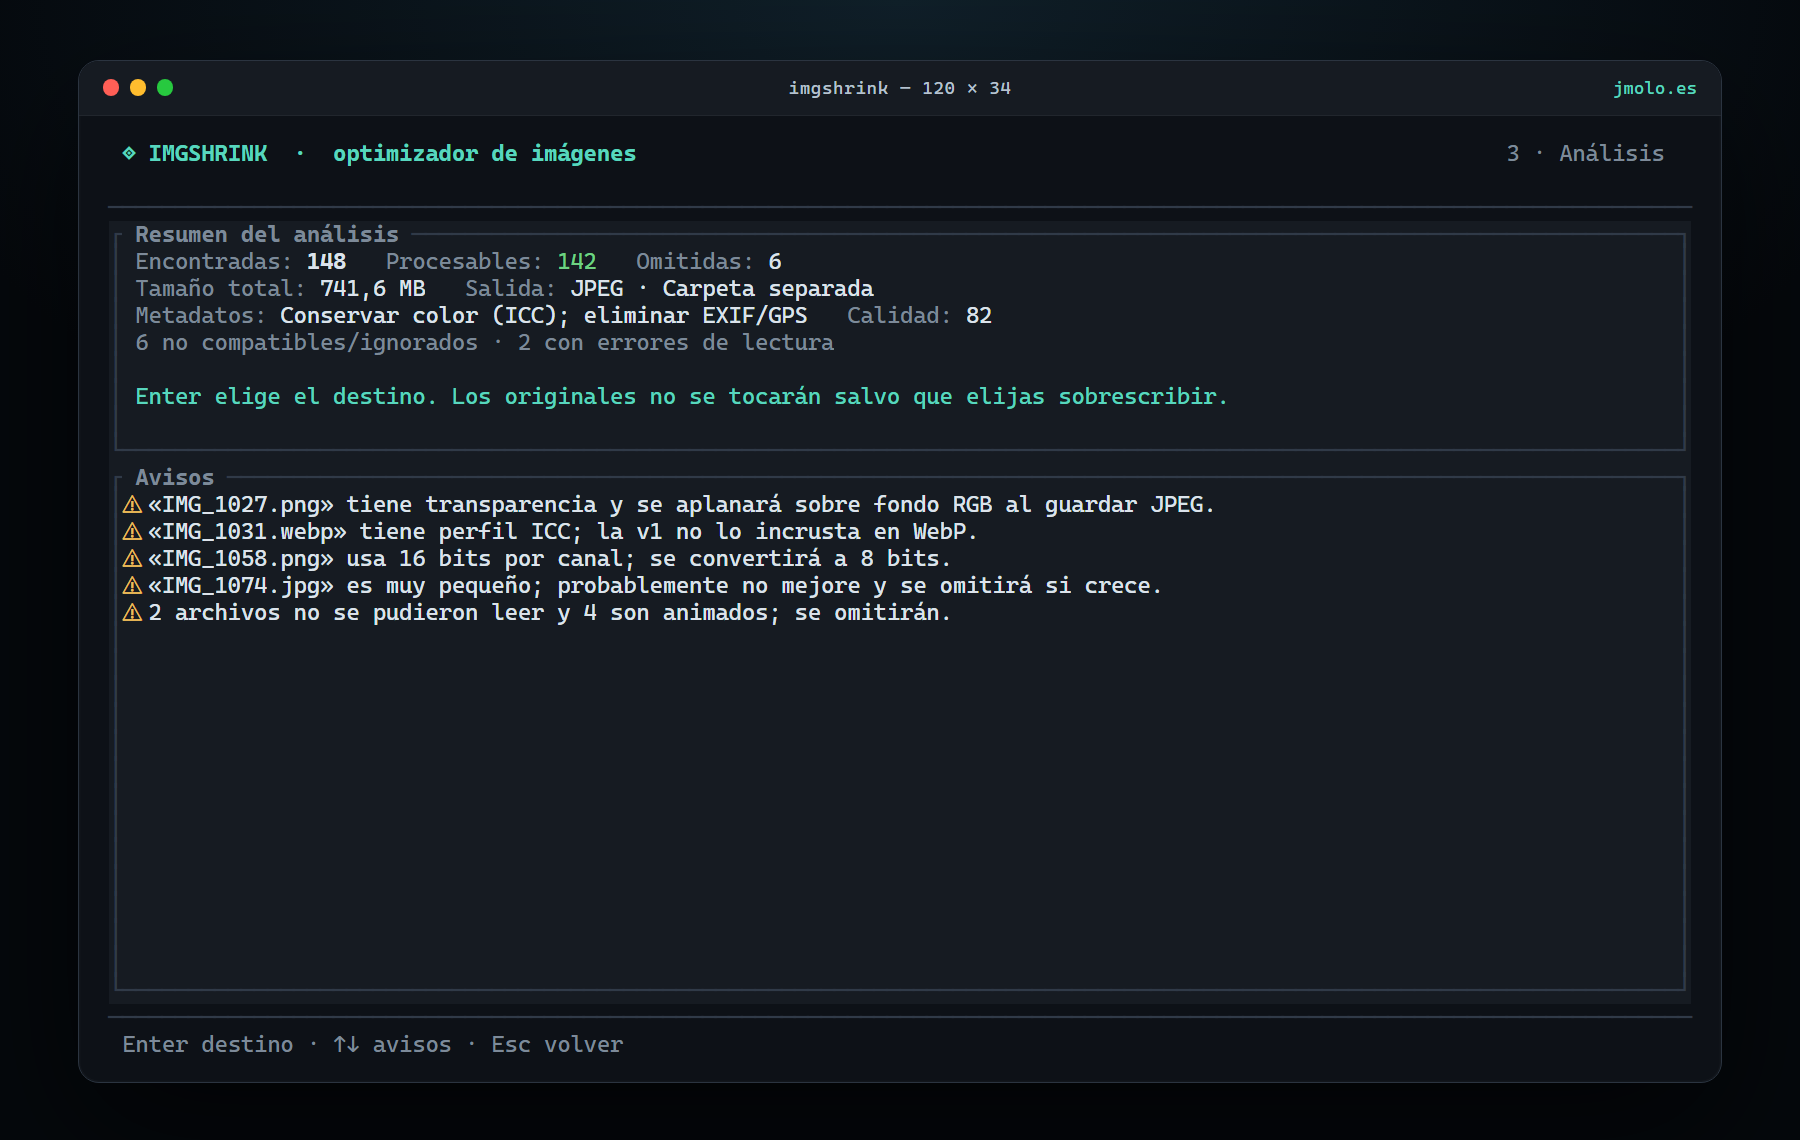
Task: Click the 'Avisos' panel heading
Action: (175, 477)
